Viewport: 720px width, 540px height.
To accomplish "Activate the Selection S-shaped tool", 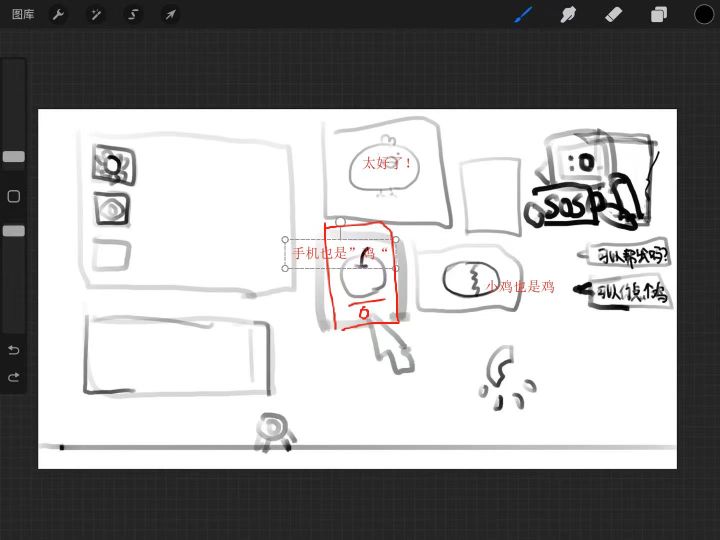I will (133, 15).
